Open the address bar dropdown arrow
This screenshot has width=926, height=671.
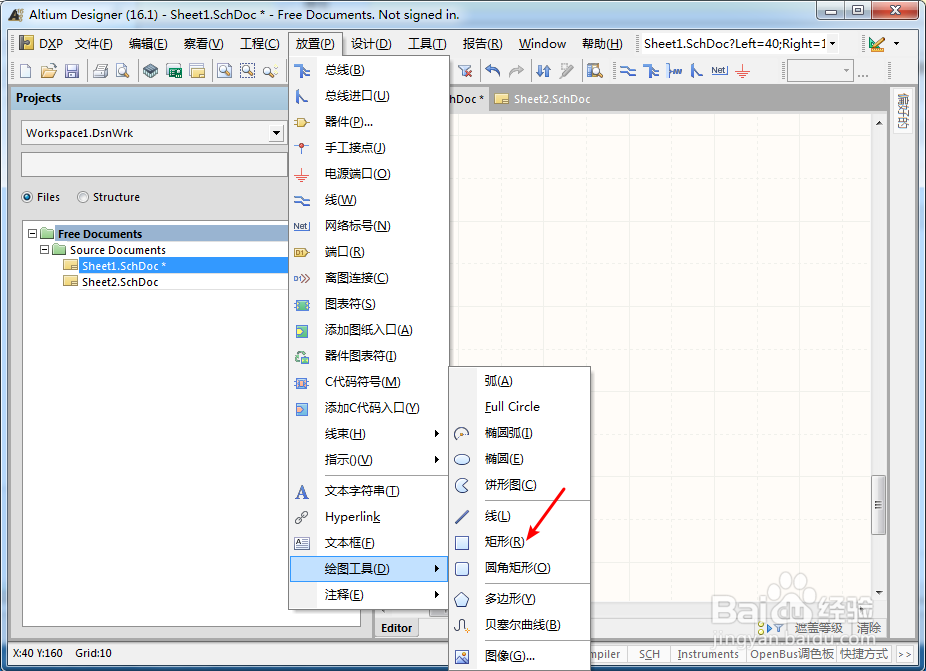point(832,44)
